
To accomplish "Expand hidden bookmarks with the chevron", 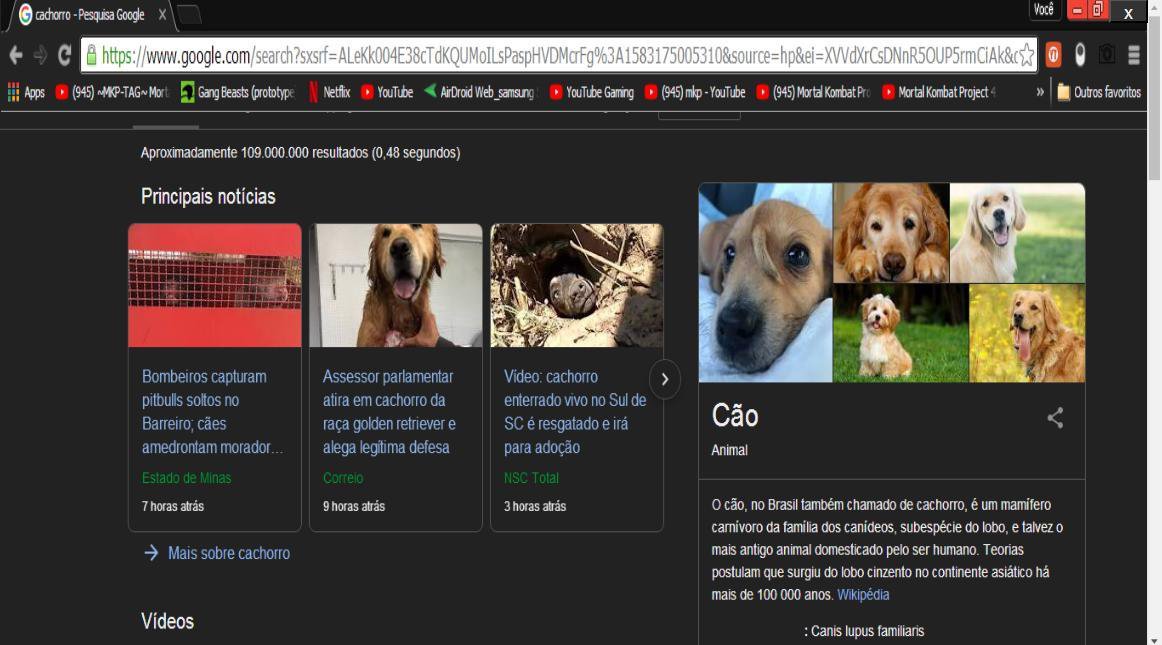I will point(1040,92).
